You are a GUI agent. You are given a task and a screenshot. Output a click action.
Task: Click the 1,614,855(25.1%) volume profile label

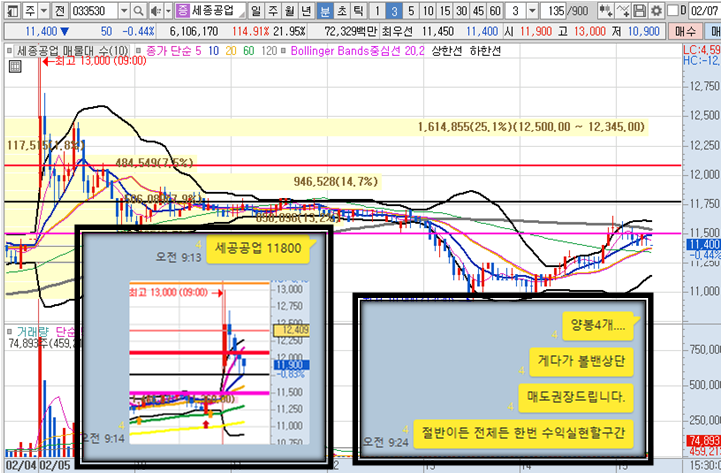(531, 127)
